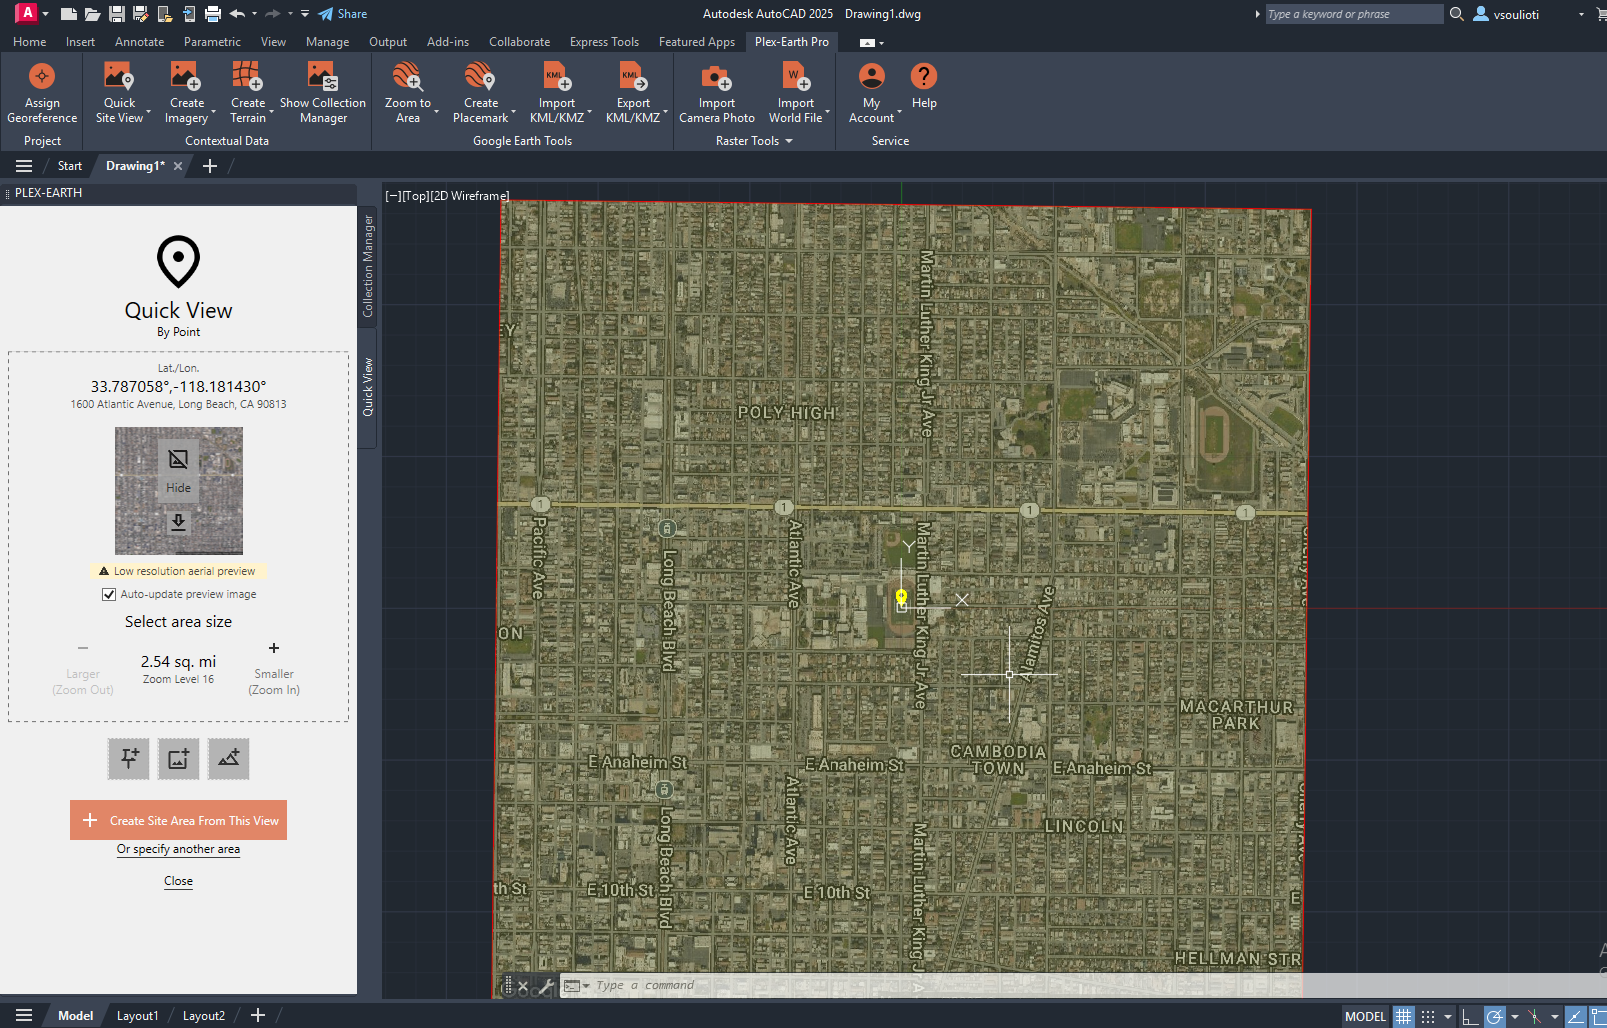Click the command line customize wrench icon

point(548,986)
